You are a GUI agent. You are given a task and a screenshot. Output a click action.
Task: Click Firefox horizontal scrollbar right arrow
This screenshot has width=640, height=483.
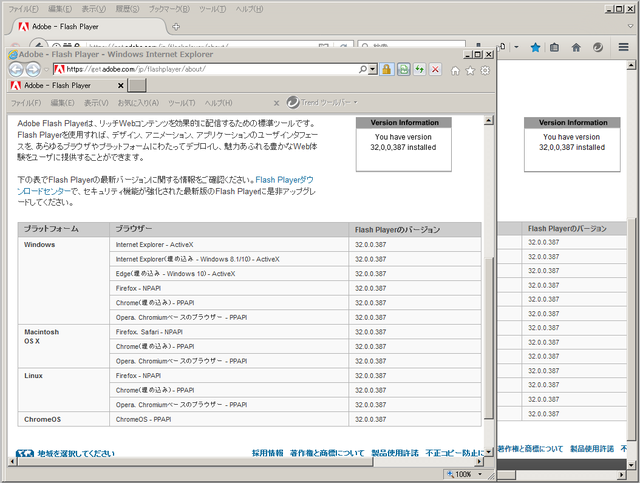point(622,474)
